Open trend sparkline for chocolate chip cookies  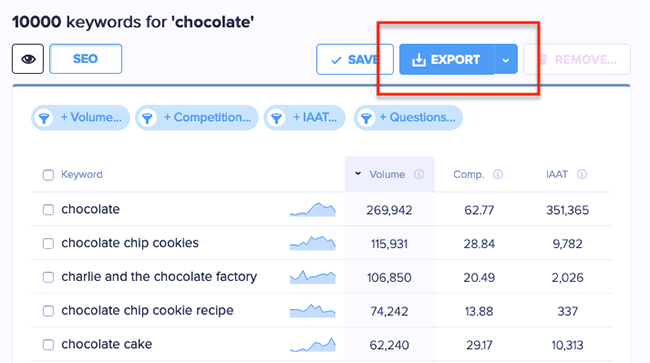pos(313,243)
